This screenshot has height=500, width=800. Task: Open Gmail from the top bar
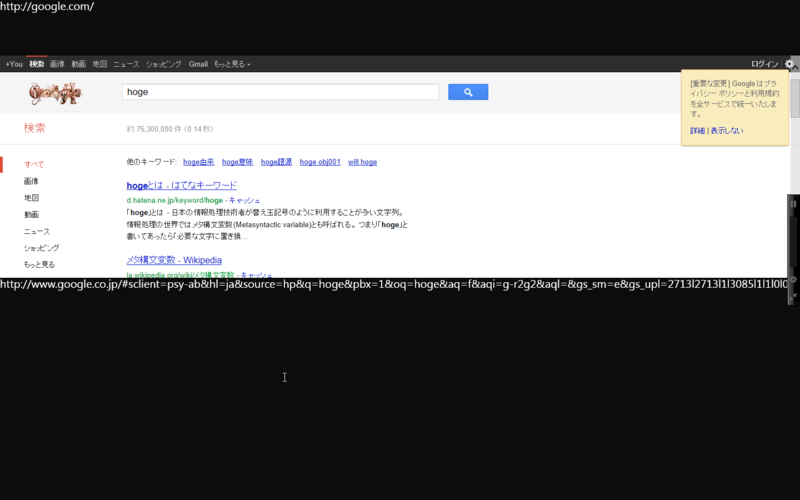pyautogui.click(x=198, y=64)
